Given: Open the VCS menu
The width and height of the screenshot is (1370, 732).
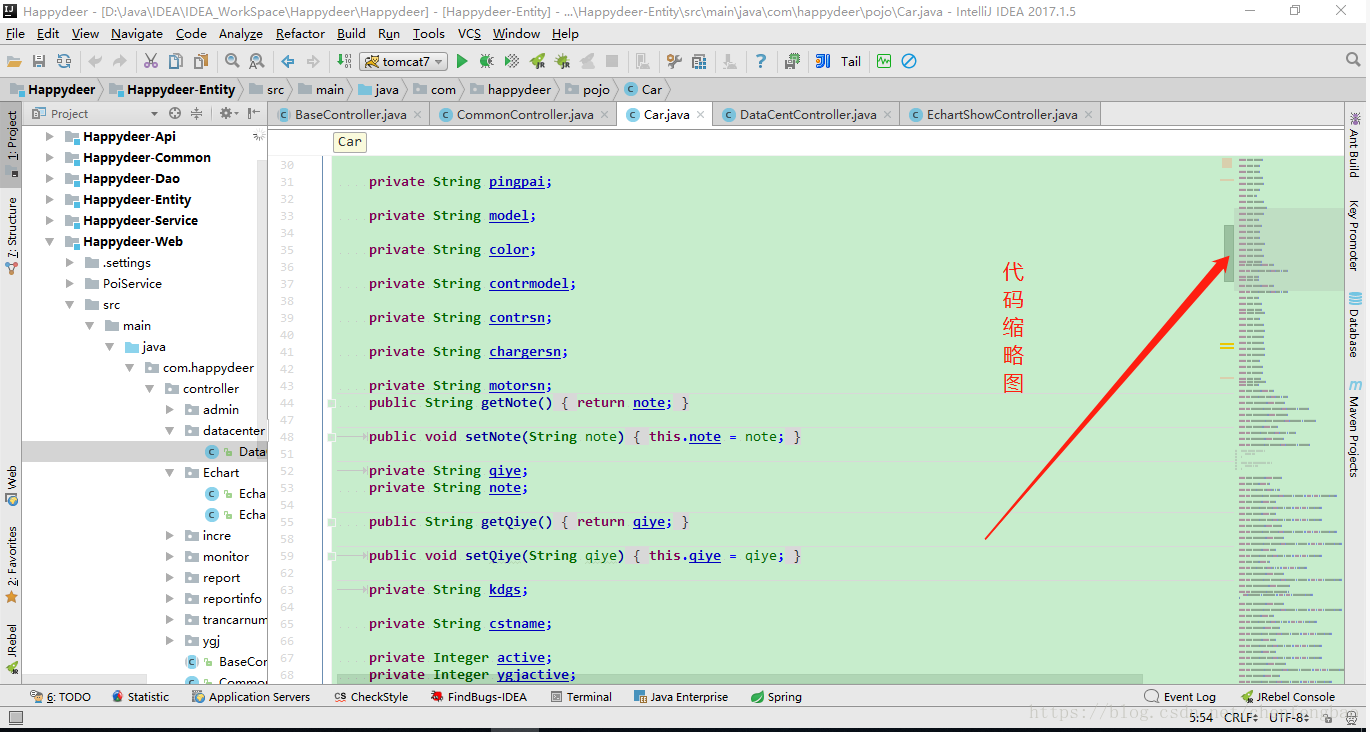Looking at the screenshot, I should [469, 33].
